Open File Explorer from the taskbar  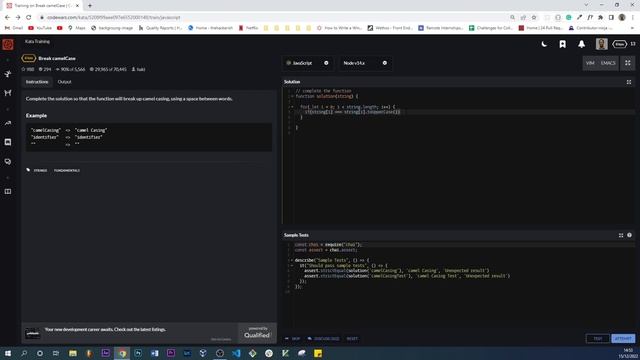(x=73, y=353)
